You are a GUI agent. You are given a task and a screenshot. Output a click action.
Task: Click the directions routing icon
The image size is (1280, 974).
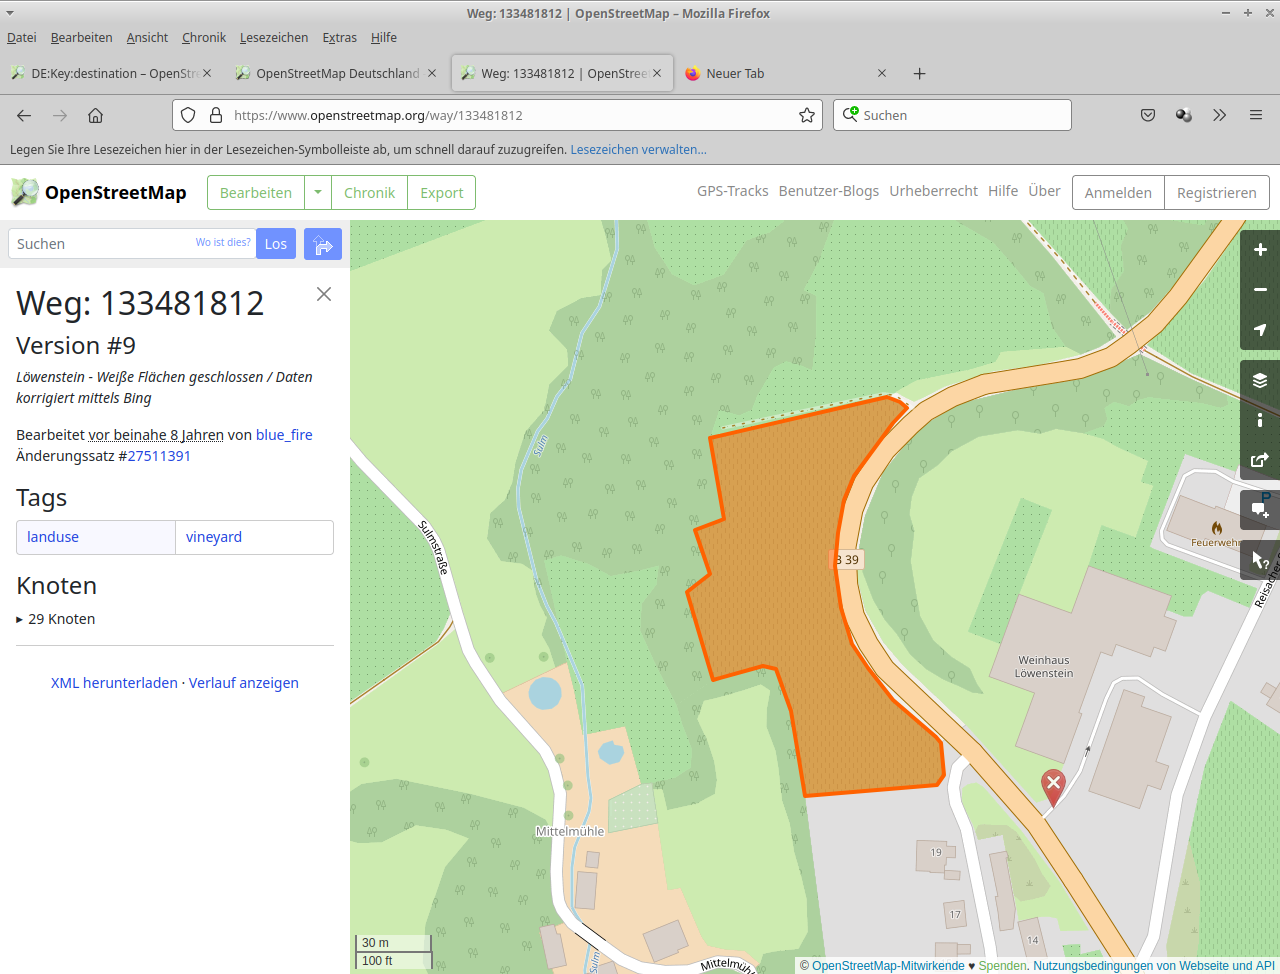pos(323,244)
